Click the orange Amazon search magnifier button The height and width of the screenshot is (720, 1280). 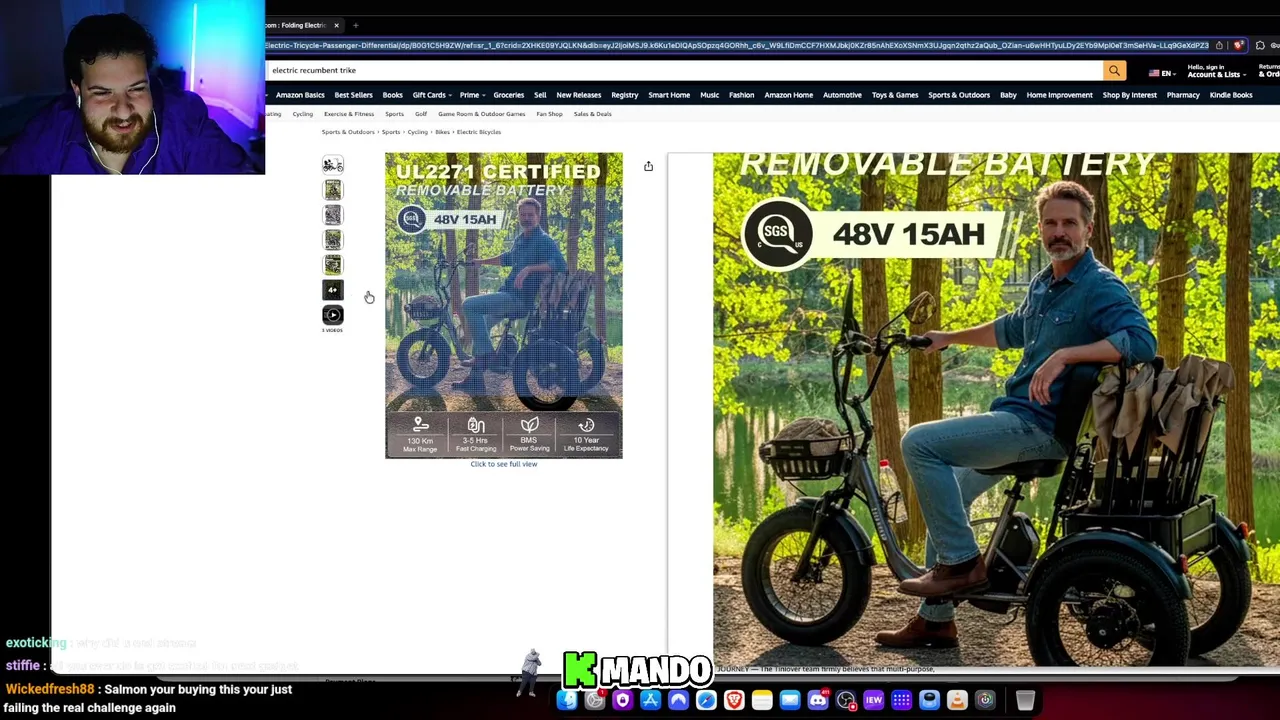coord(1114,70)
